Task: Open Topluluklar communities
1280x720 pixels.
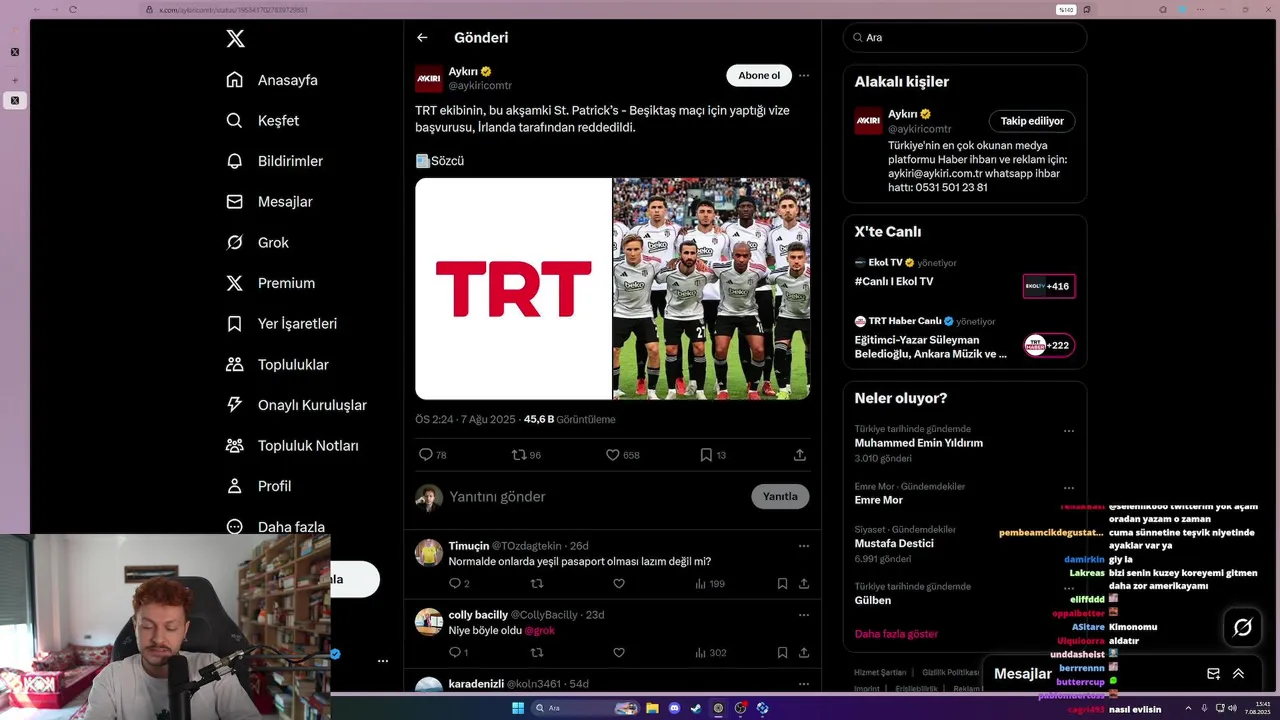Action: (278, 365)
